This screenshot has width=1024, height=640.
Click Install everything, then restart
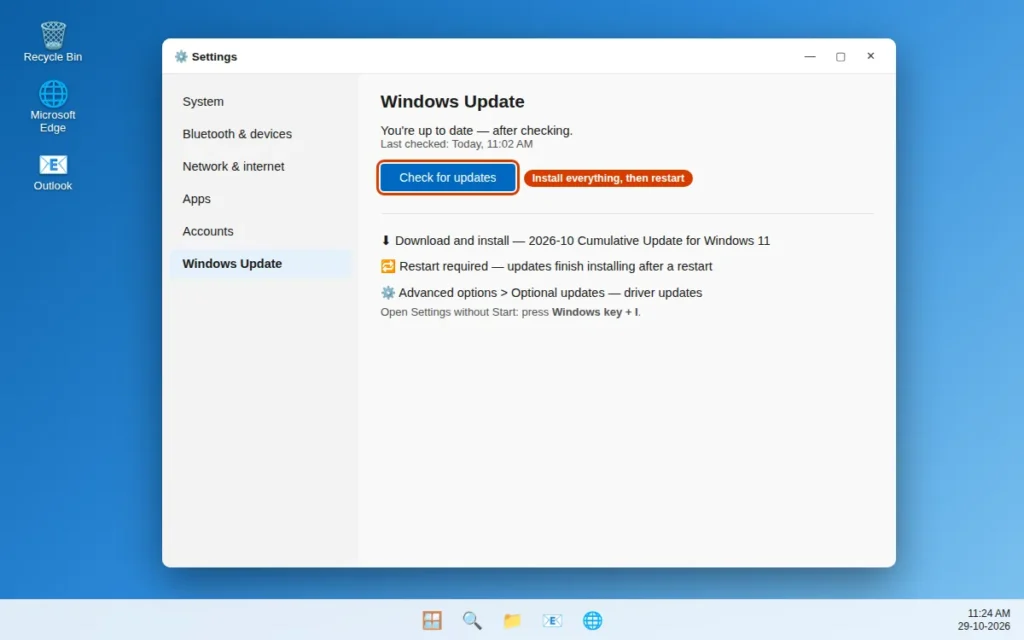pyautogui.click(x=608, y=178)
